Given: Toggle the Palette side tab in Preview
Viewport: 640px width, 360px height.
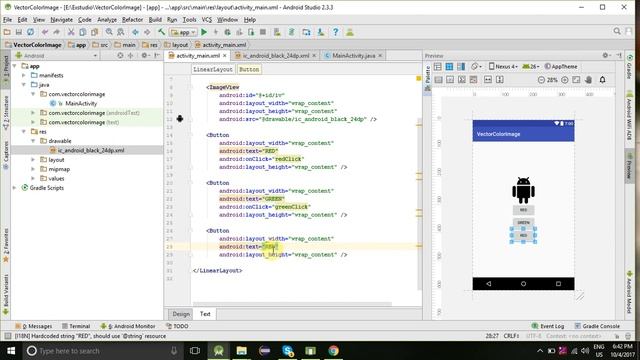Looking at the screenshot, I should [x=427, y=78].
